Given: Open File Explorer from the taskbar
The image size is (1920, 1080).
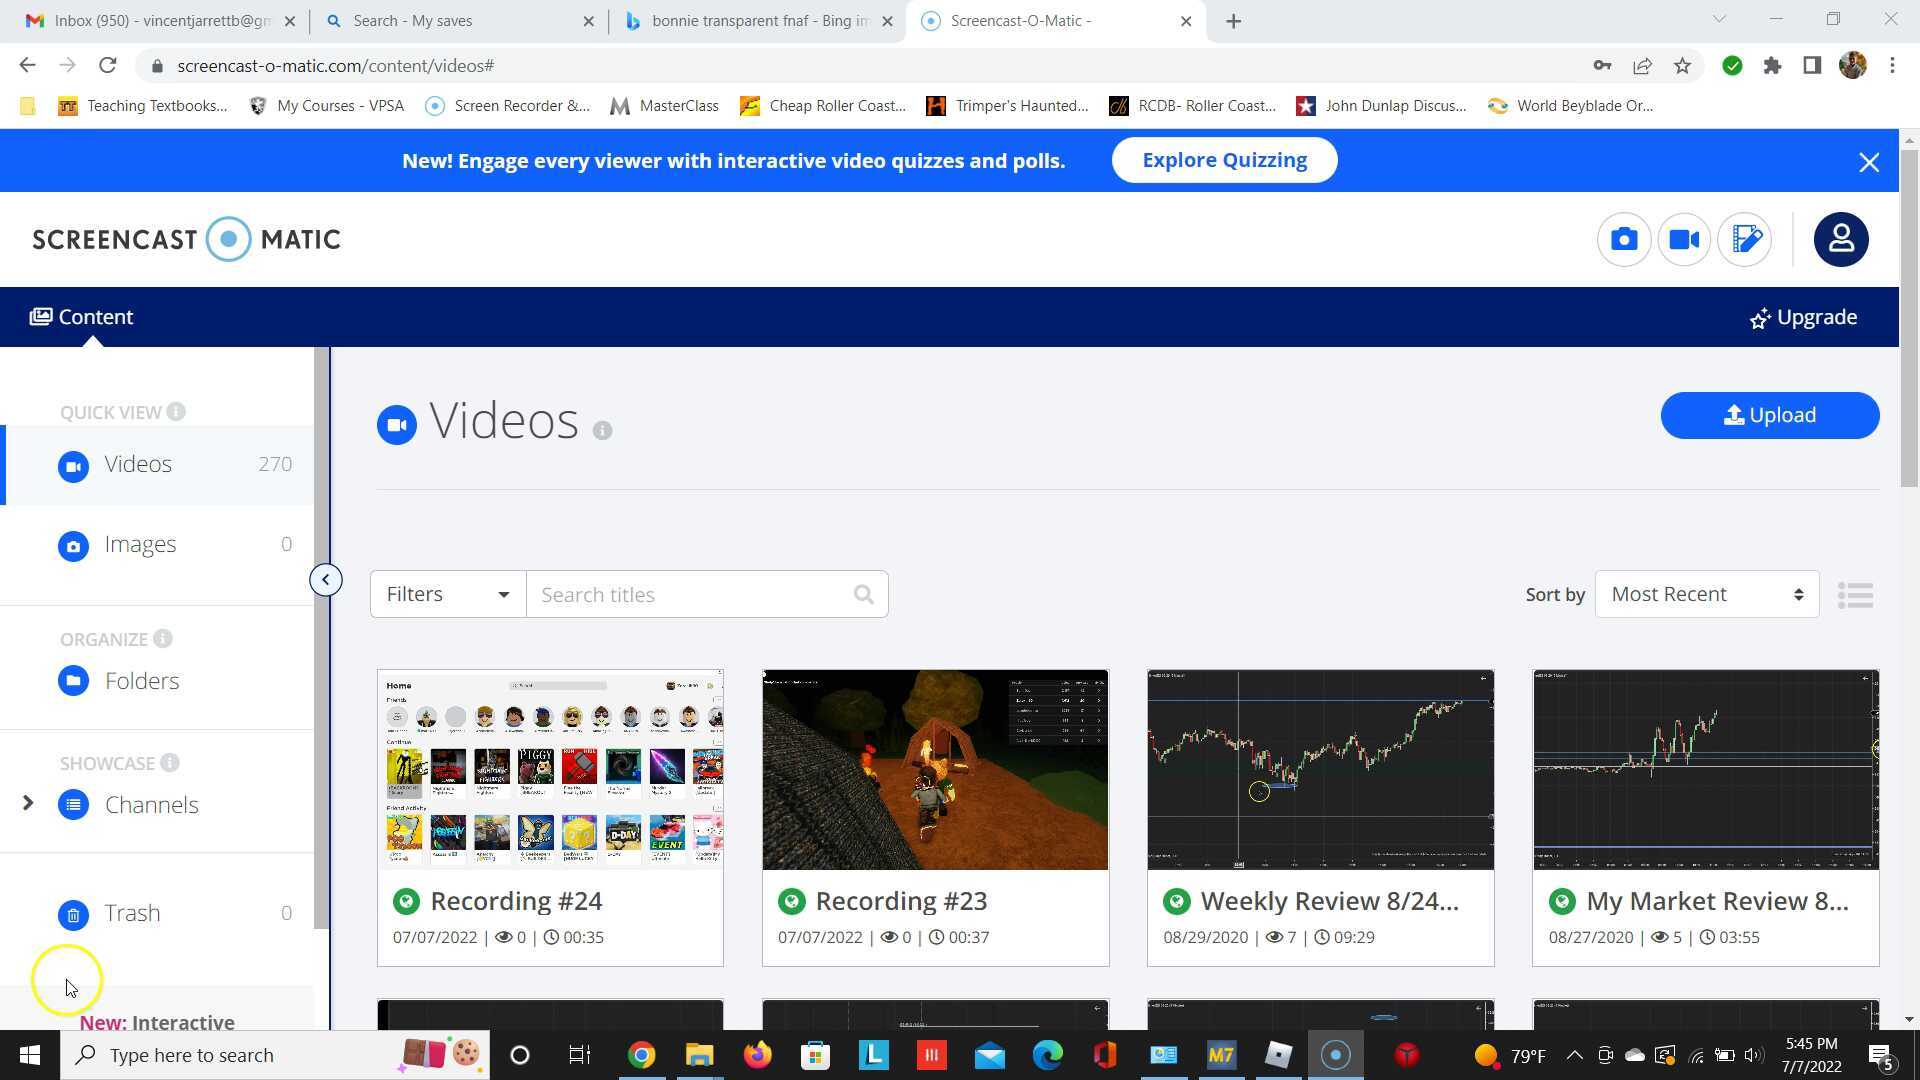Looking at the screenshot, I should coord(699,1055).
